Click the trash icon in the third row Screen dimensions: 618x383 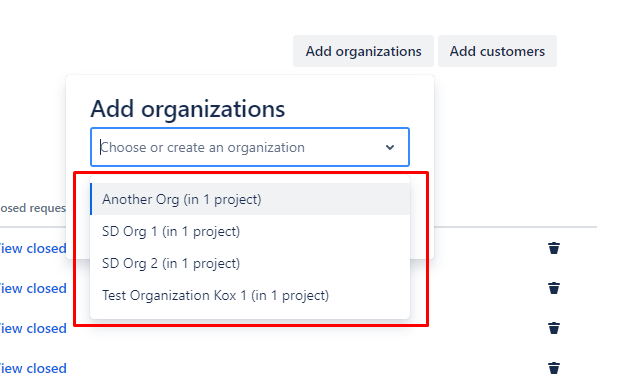(x=554, y=328)
